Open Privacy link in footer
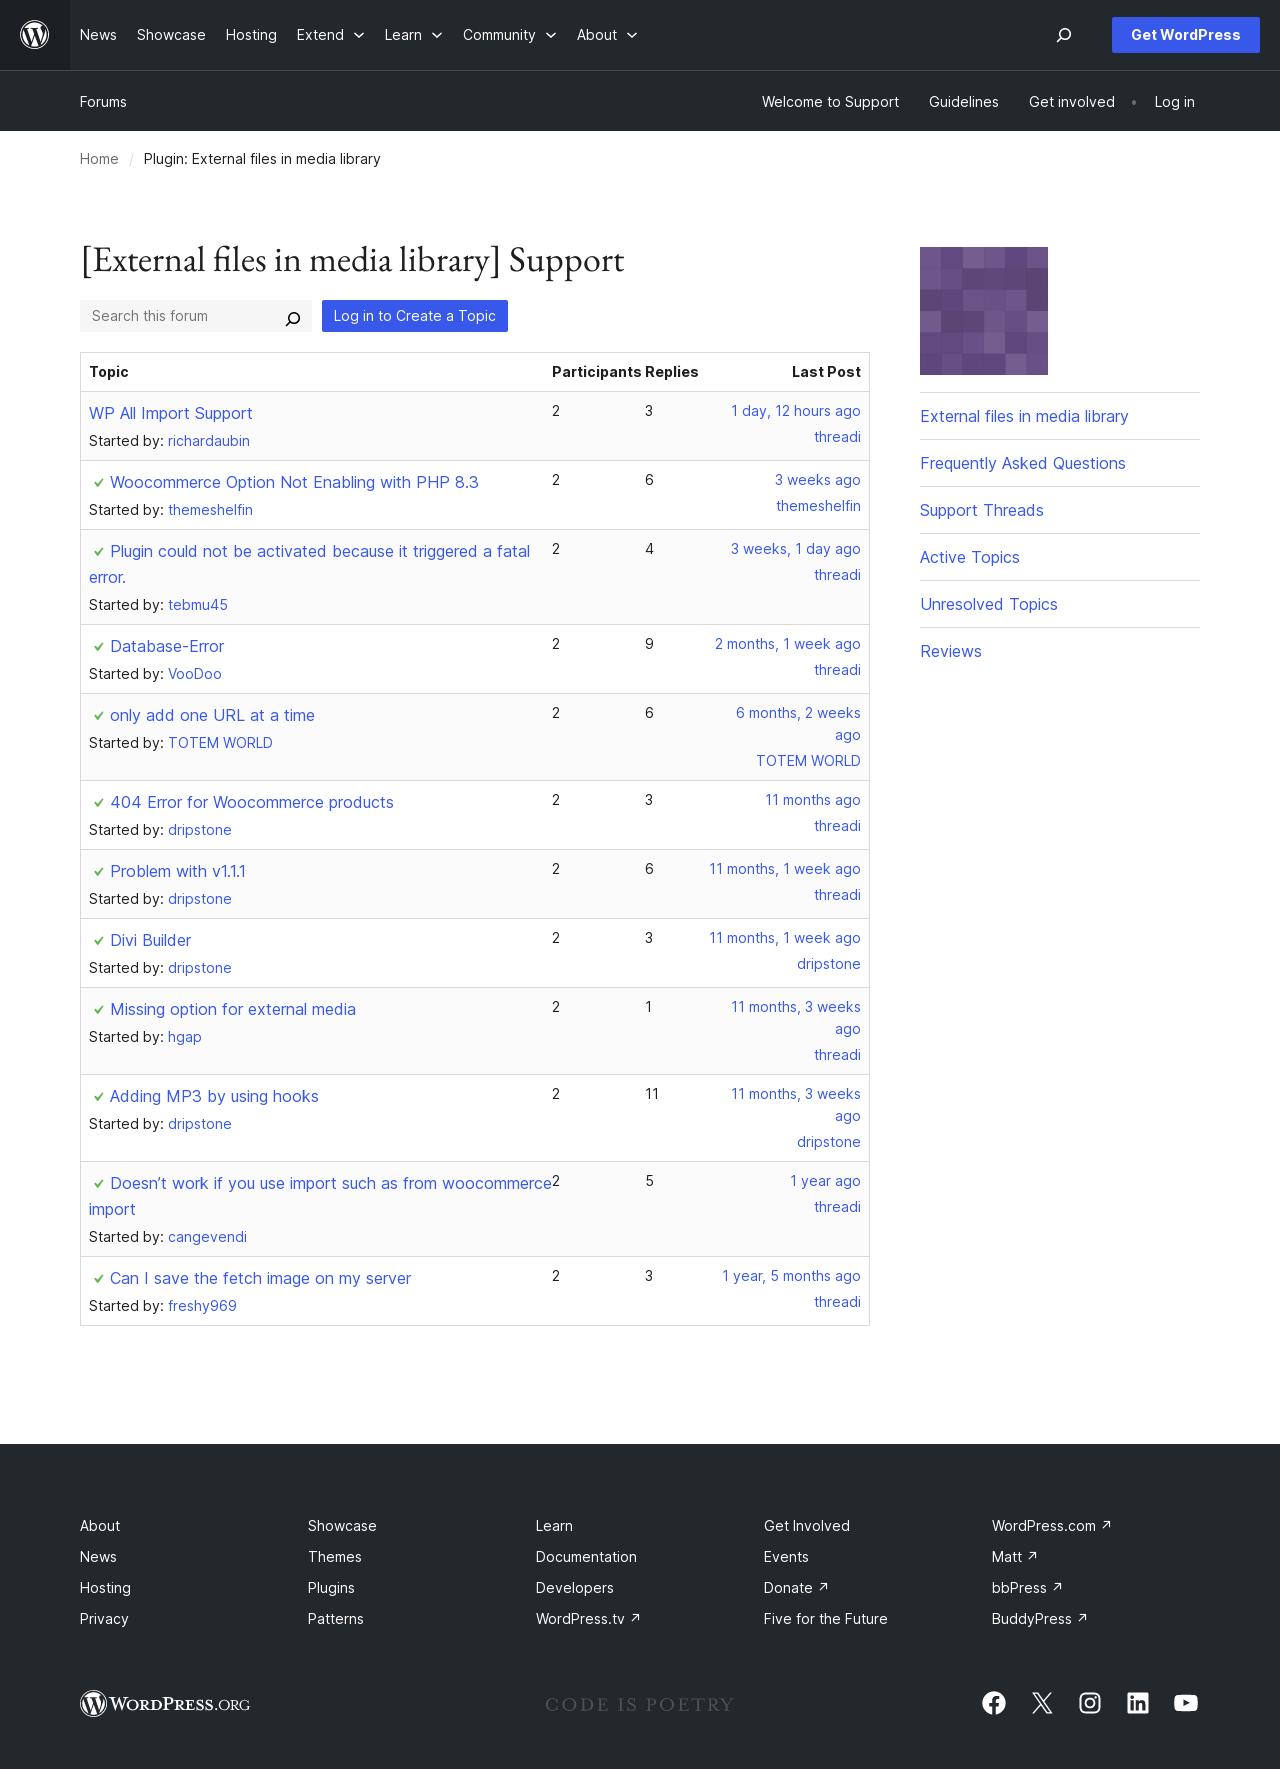The height and width of the screenshot is (1769, 1280). point(104,1619)
